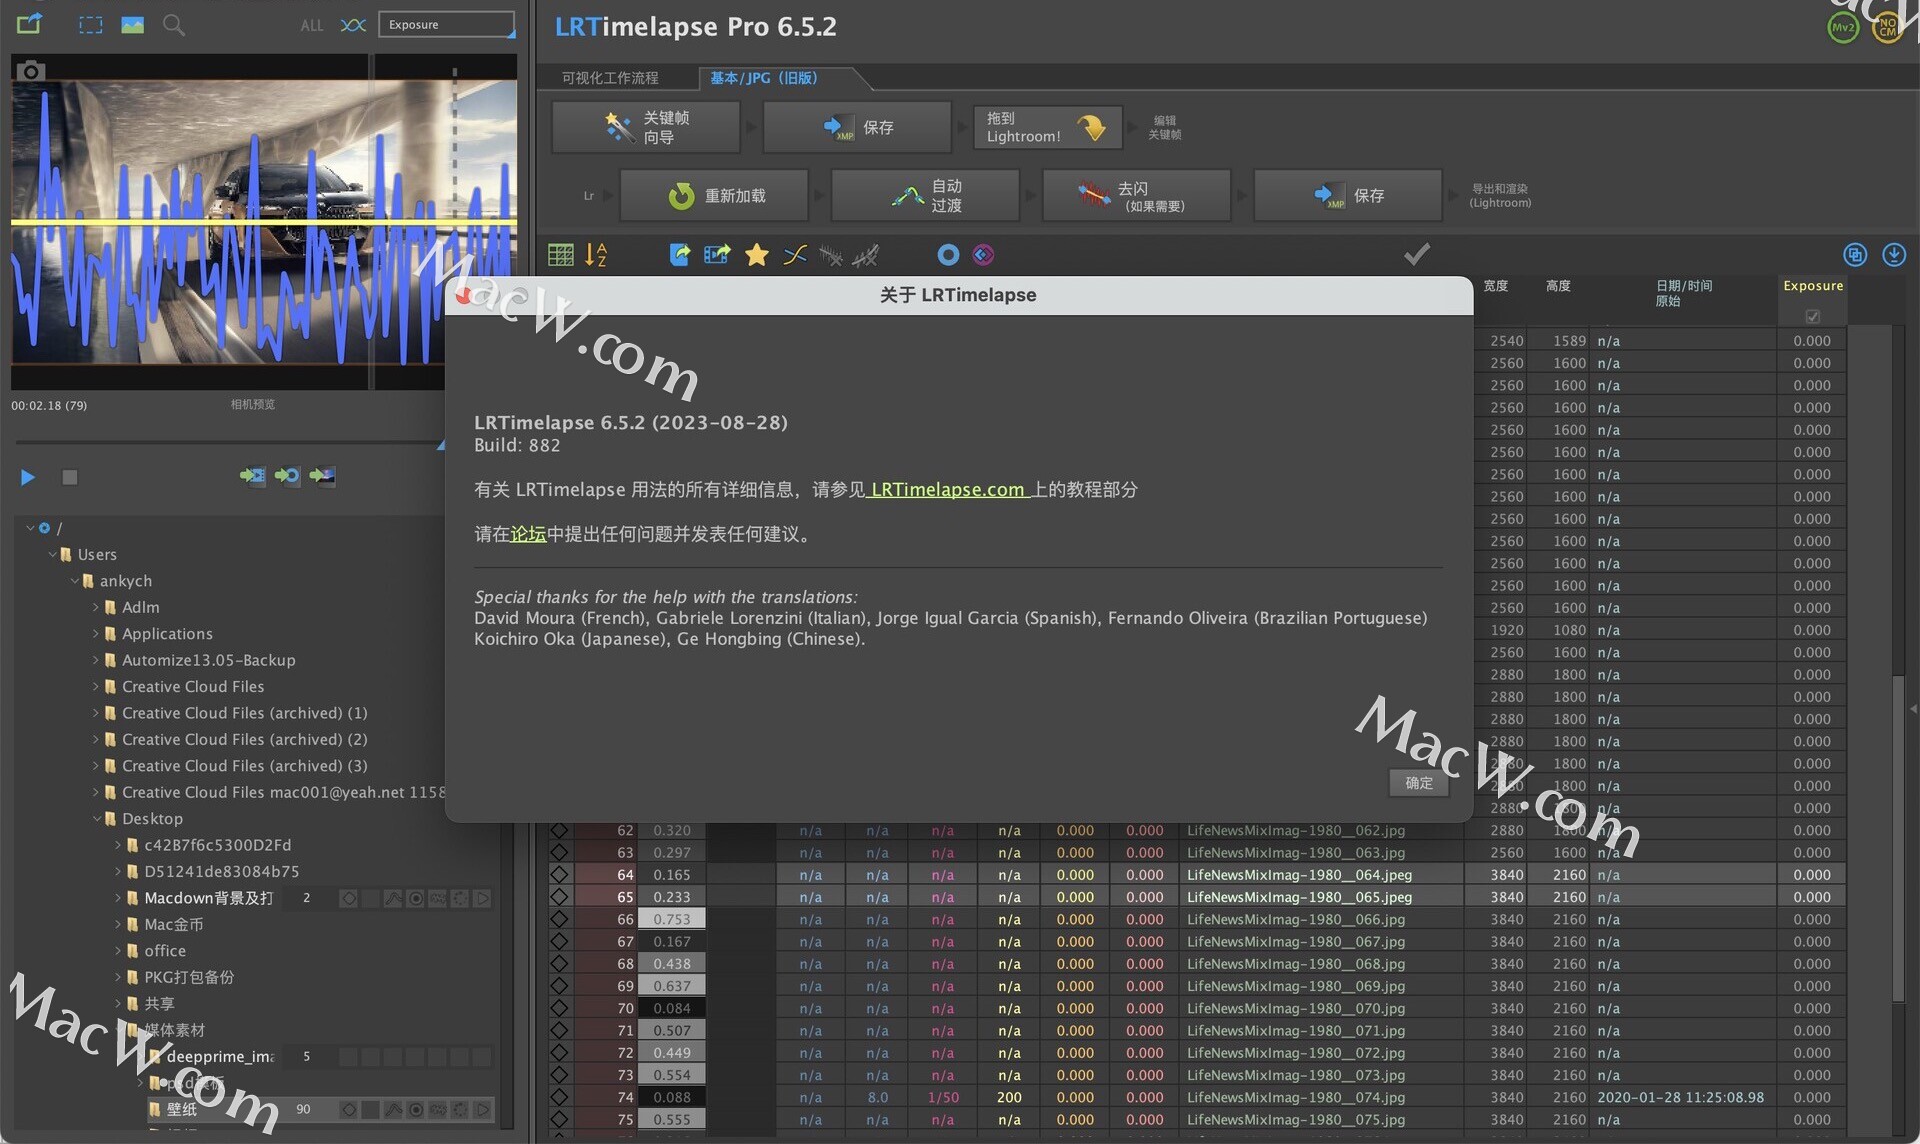Collapse the ankych folder
This screenshot has height=1144, width=1920.
[x=74, y=581]
